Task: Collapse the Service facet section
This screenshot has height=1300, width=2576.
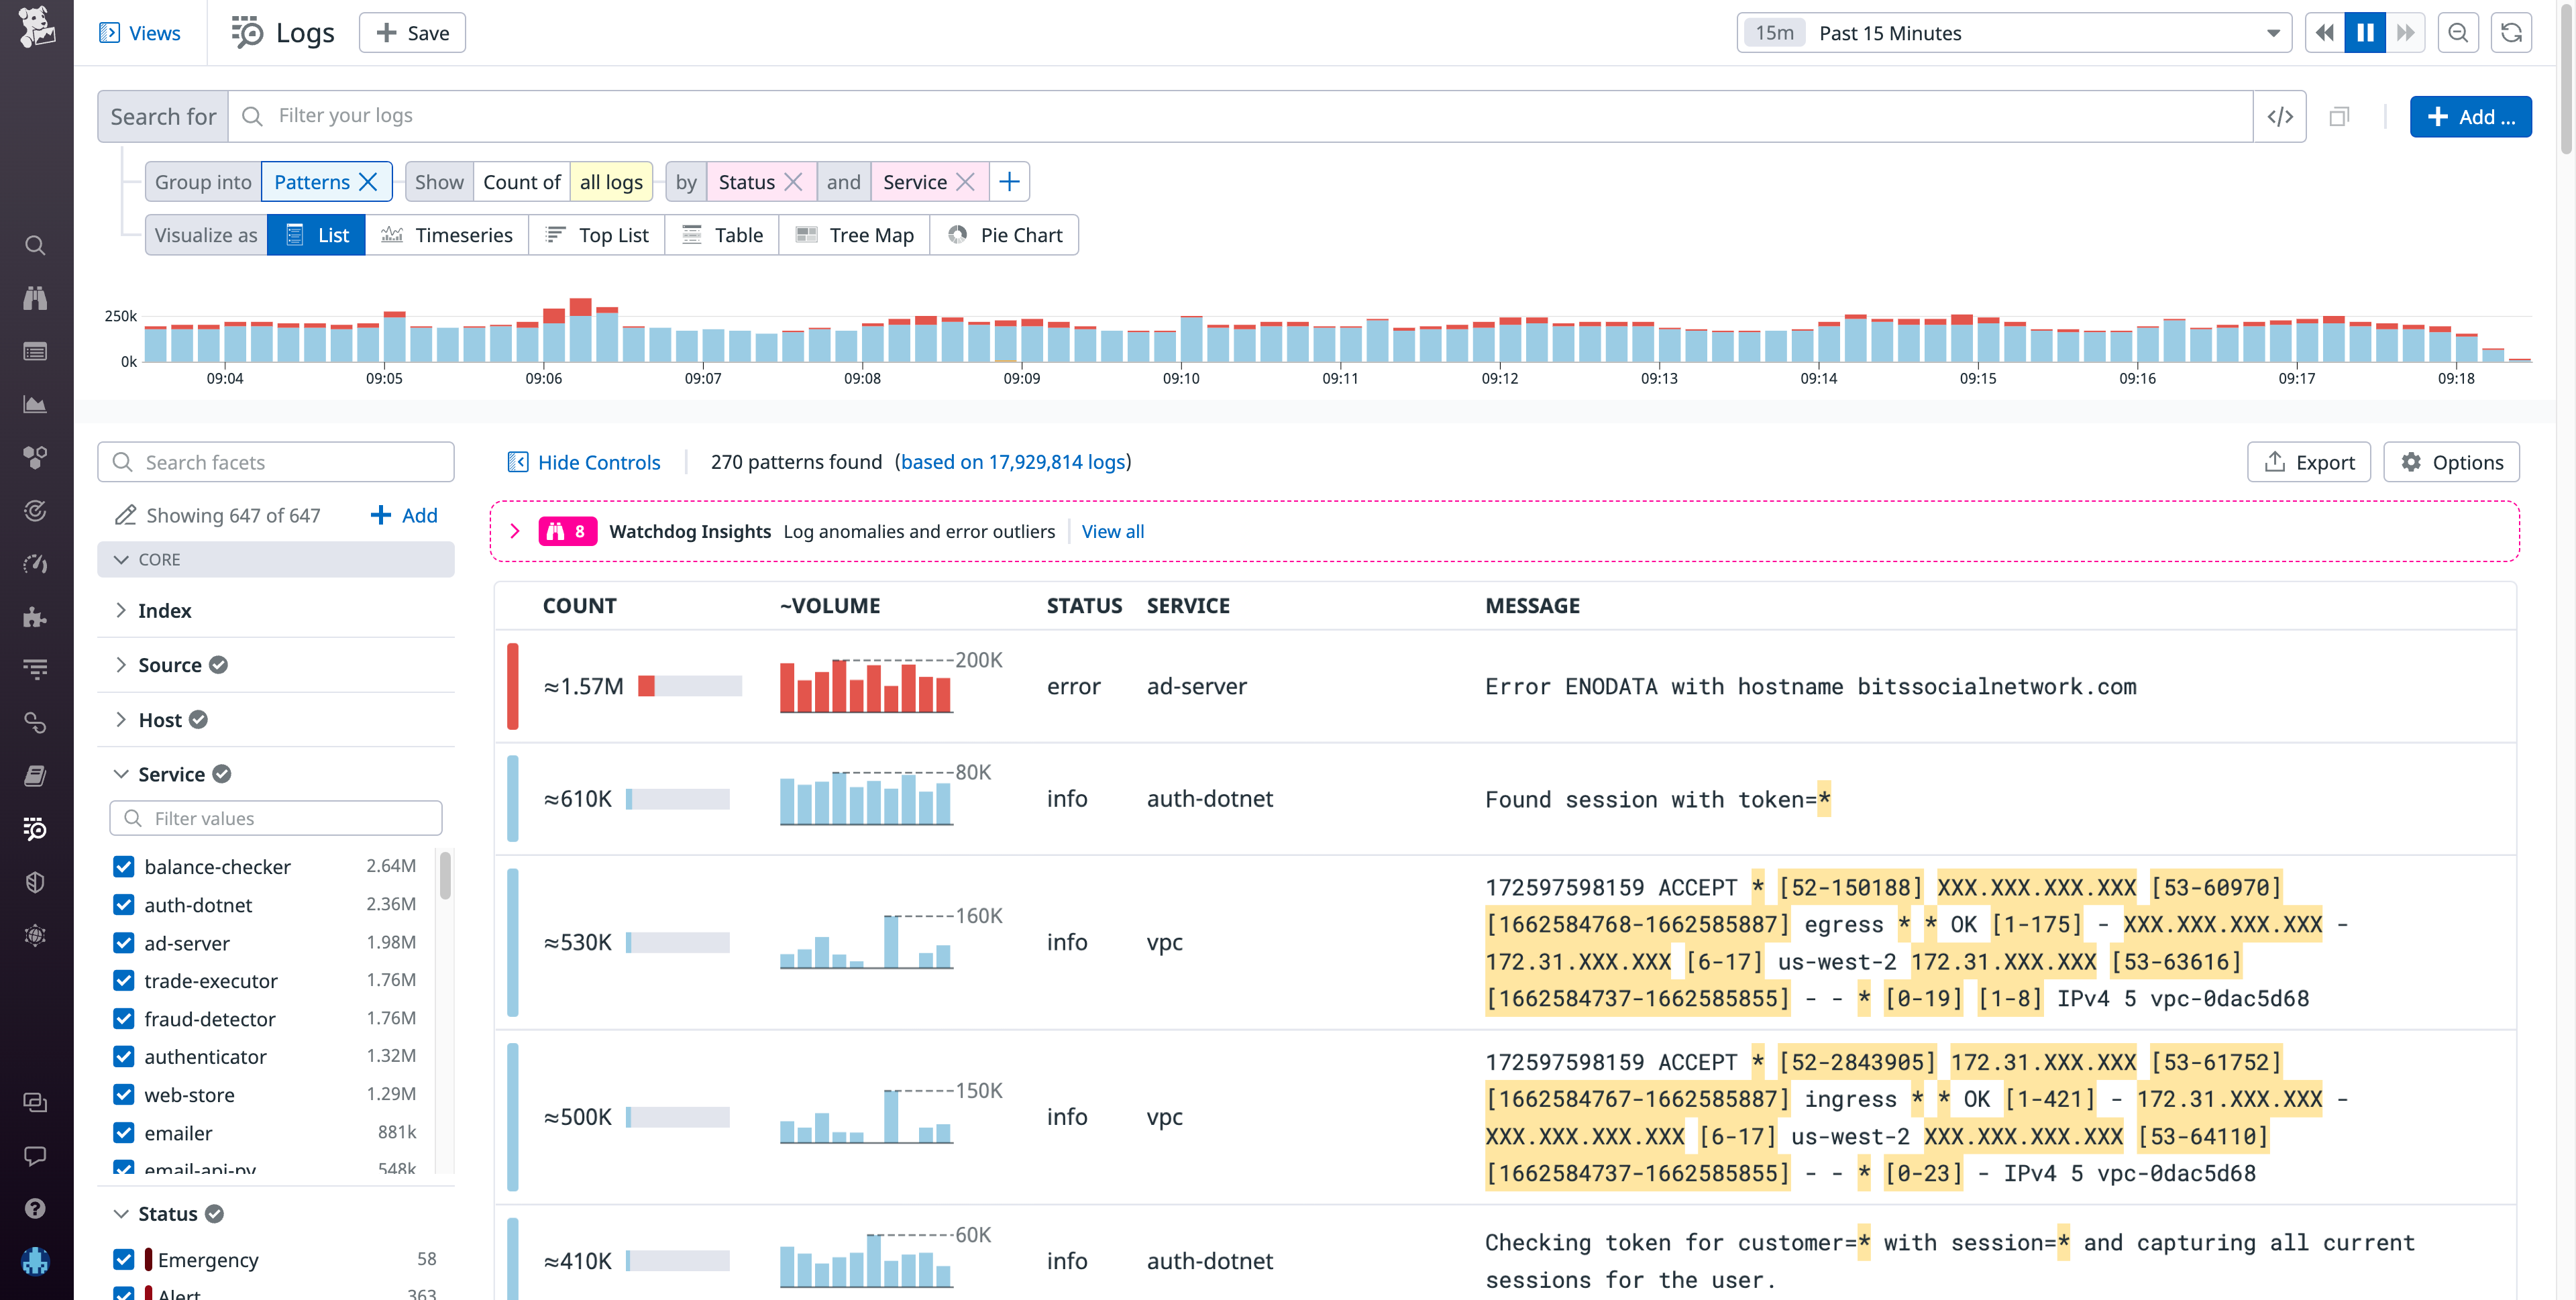Action: click(121, 773)
